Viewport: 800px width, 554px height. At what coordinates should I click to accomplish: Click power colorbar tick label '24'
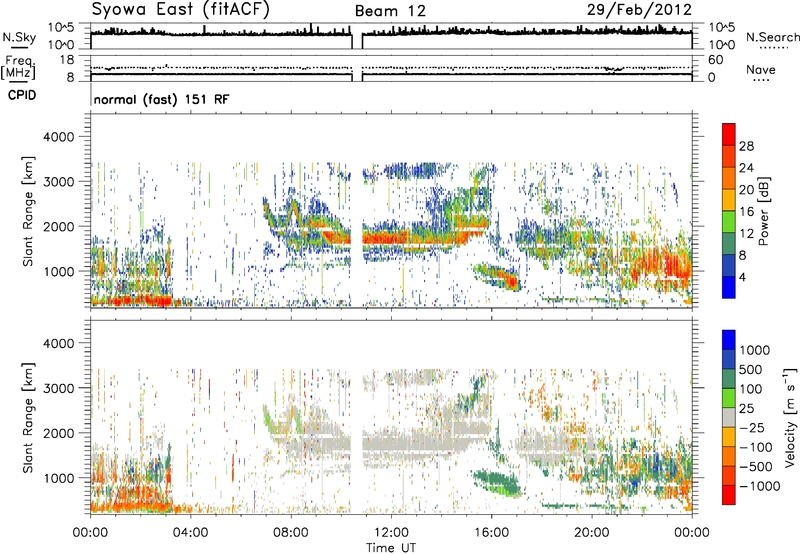746,168
